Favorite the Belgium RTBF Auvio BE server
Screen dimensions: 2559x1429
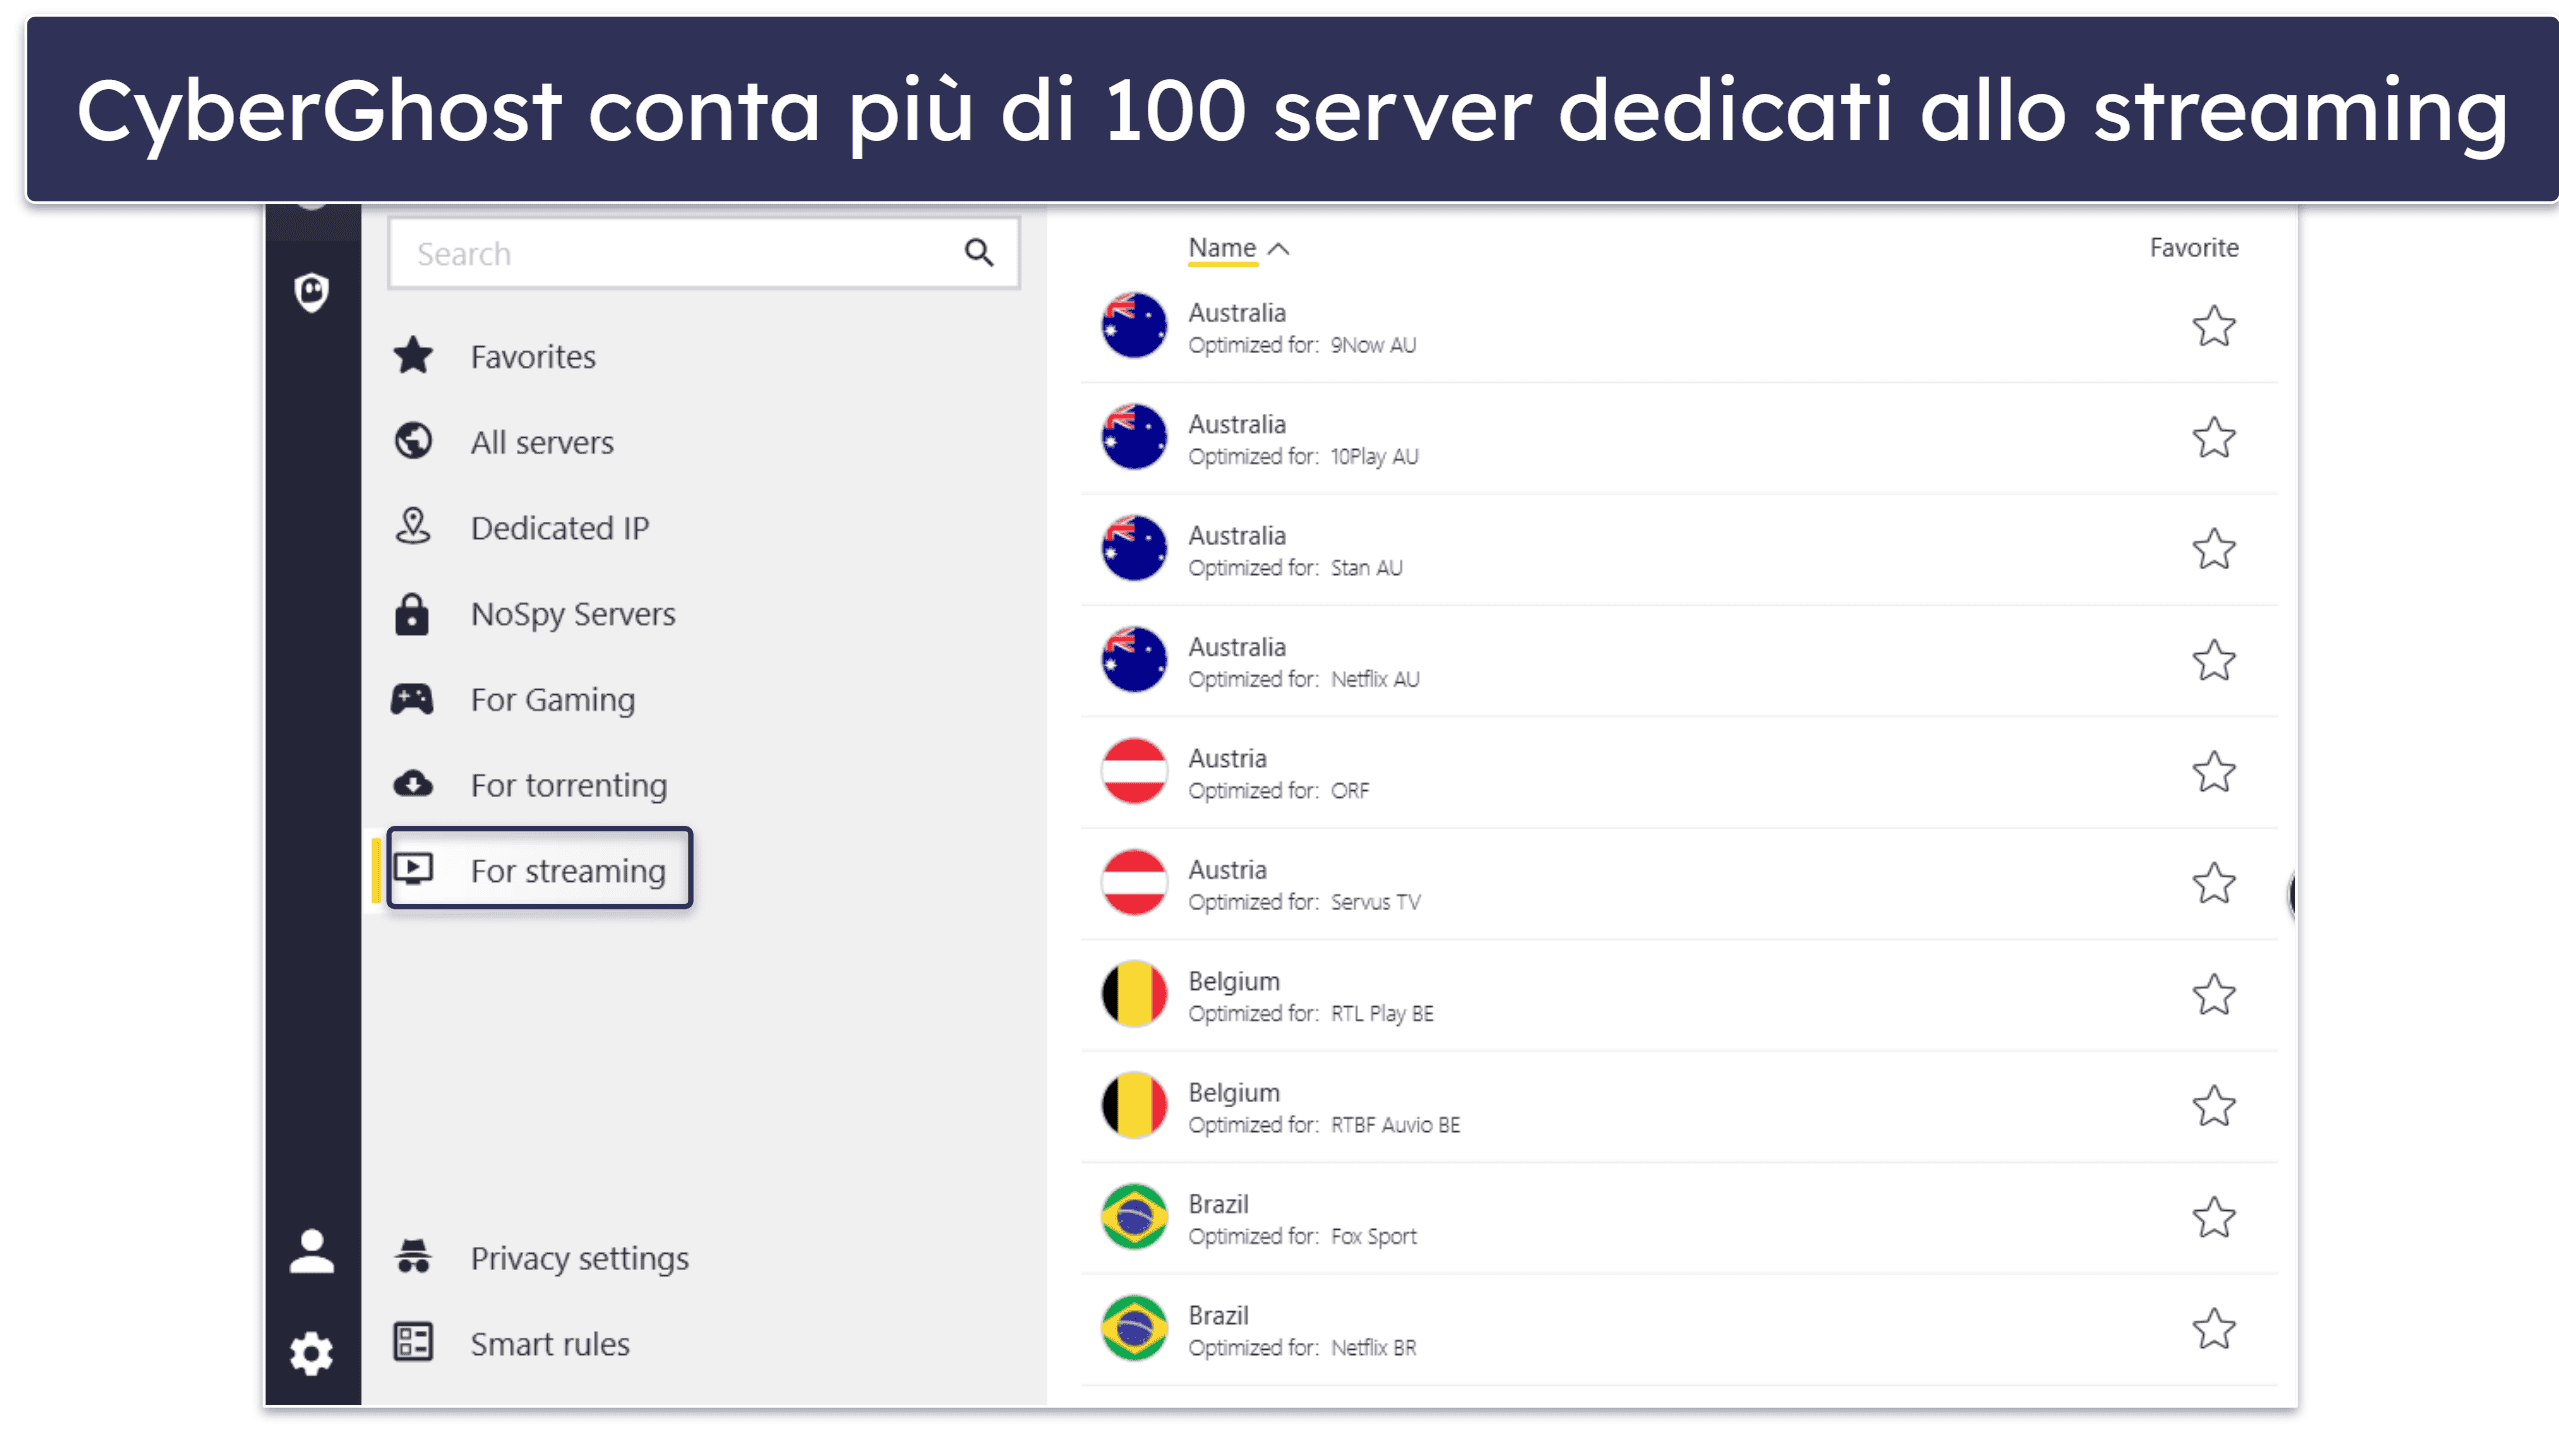click(2214, 1106)
